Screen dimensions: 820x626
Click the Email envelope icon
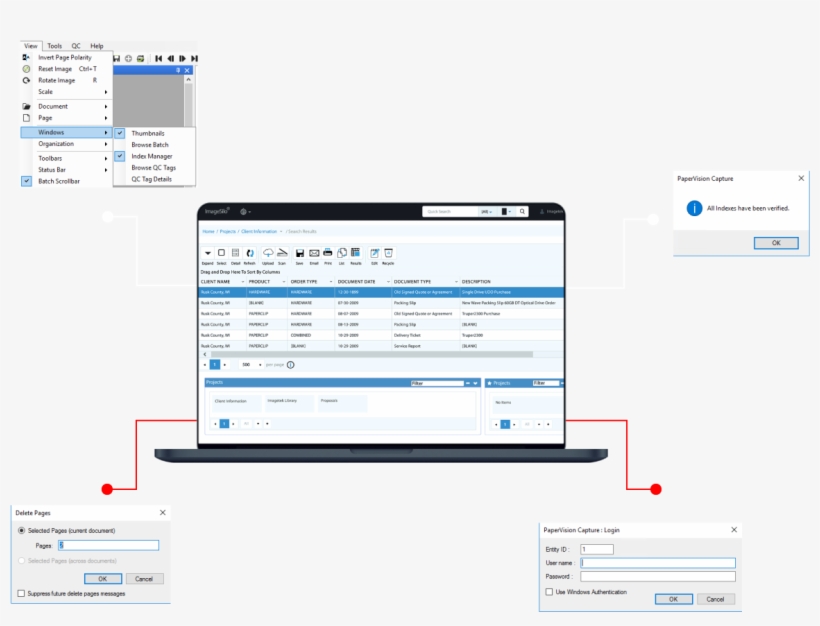tap(314, 253)
